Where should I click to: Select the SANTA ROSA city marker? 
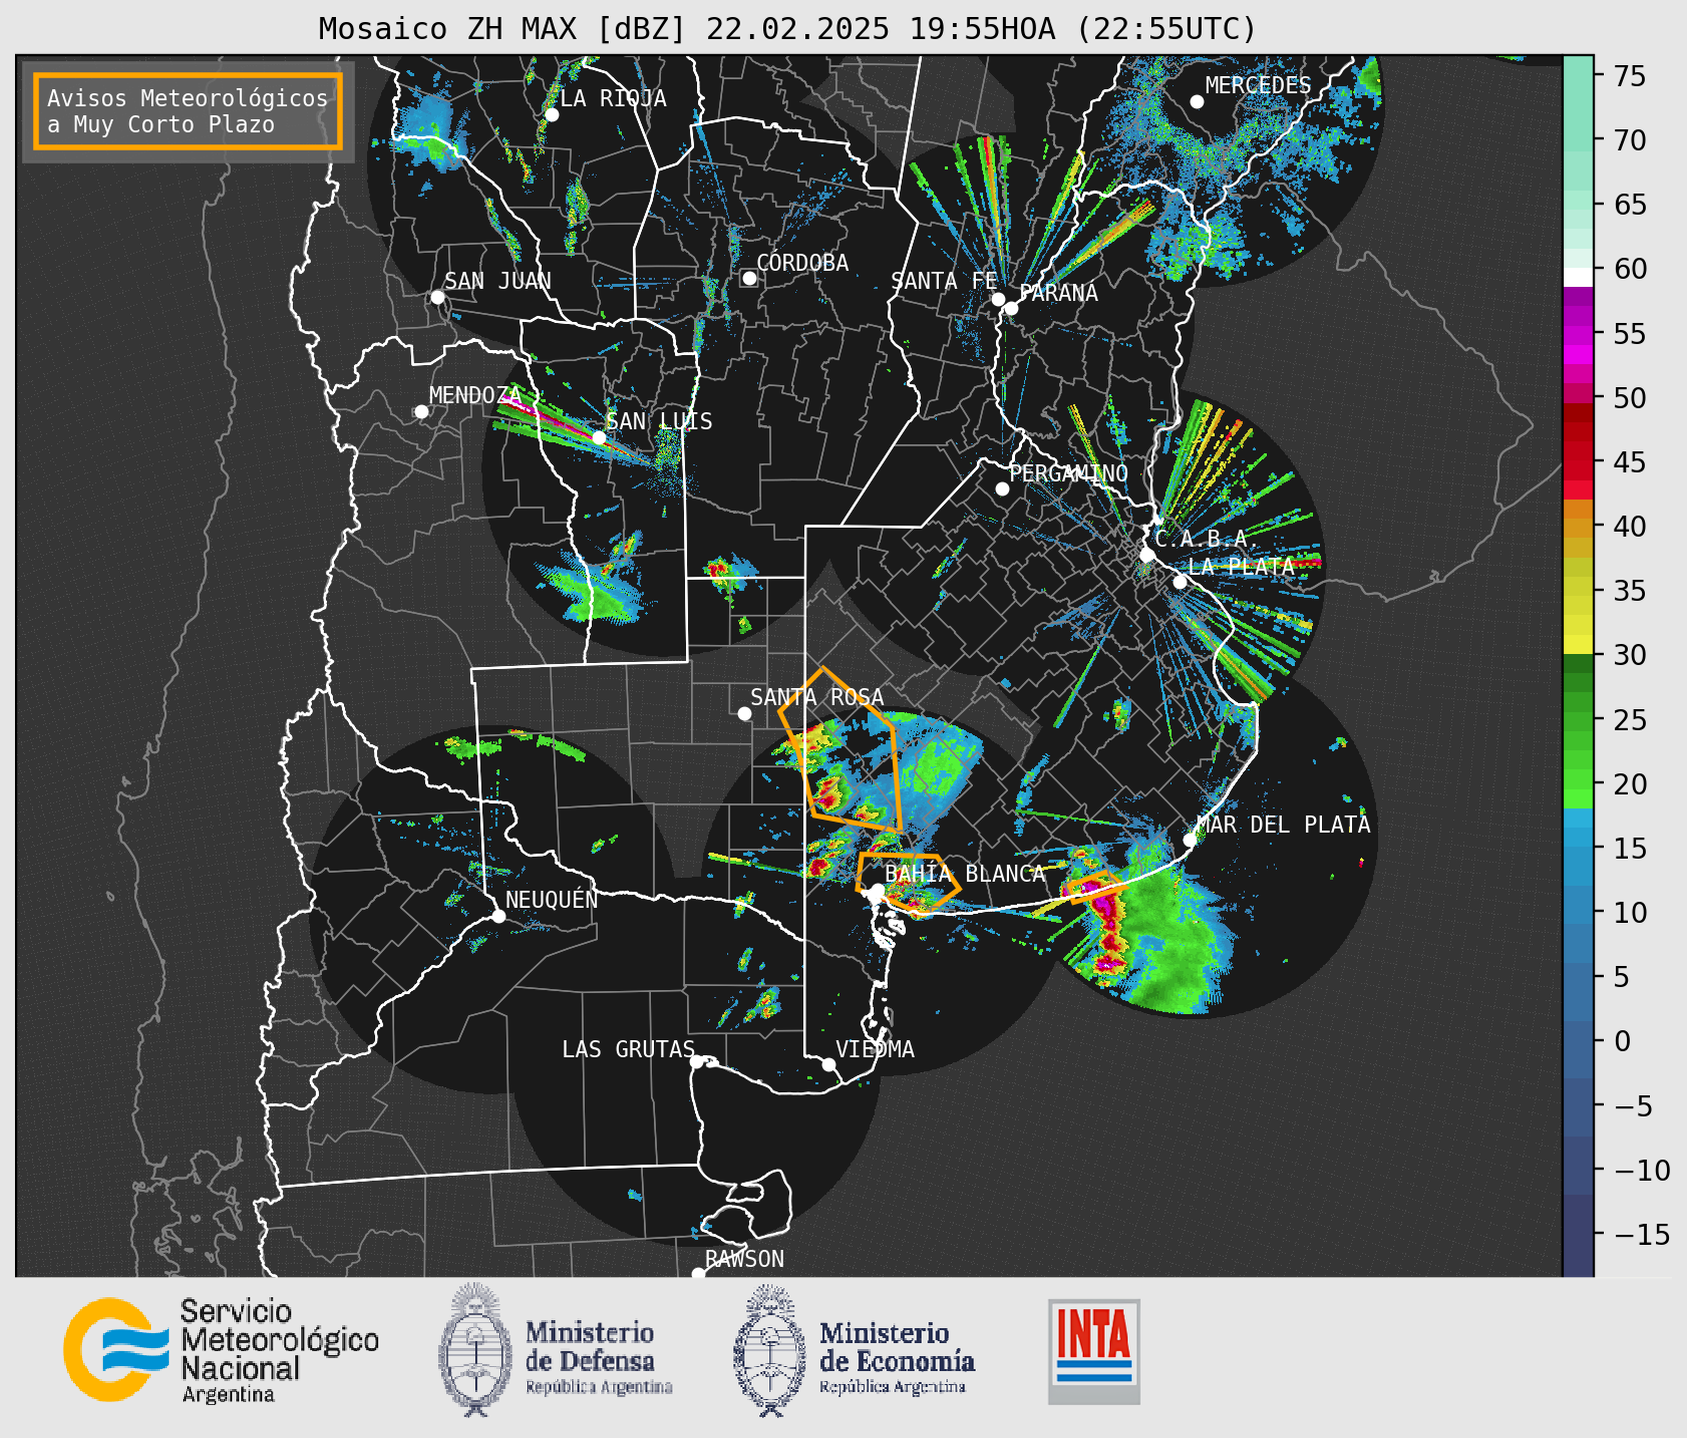[744, 713]
